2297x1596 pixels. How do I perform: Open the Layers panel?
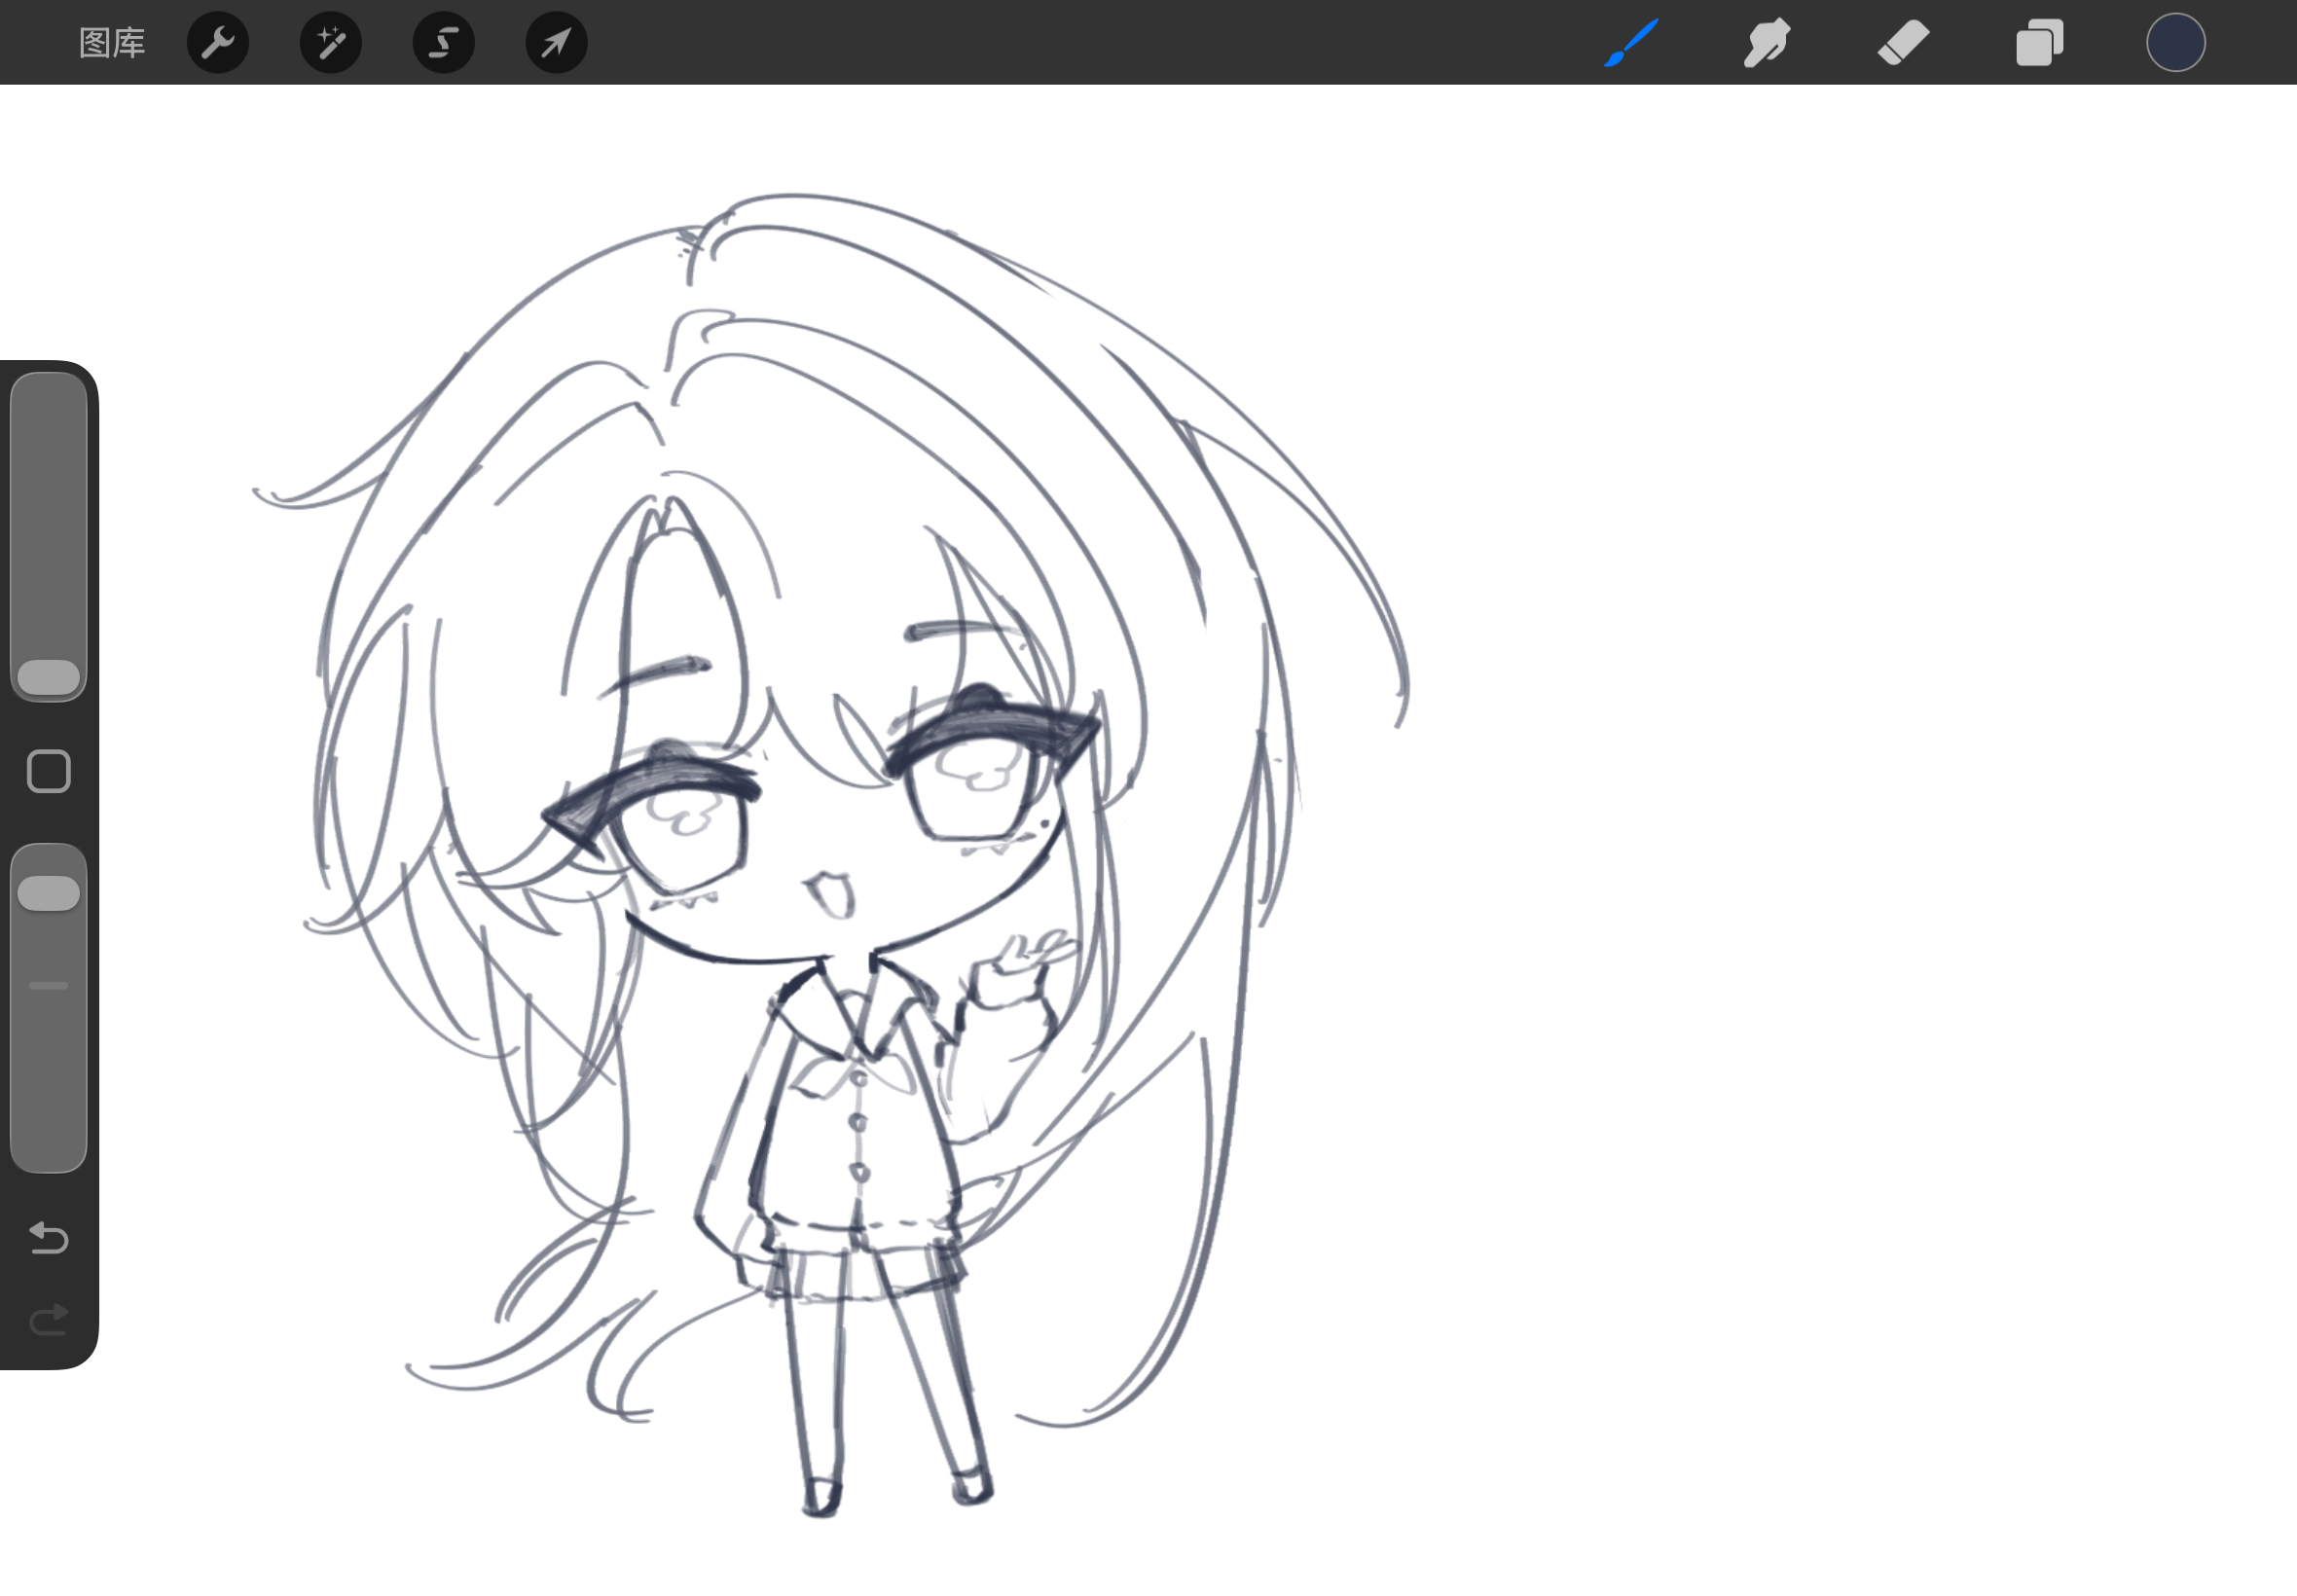2040,43
